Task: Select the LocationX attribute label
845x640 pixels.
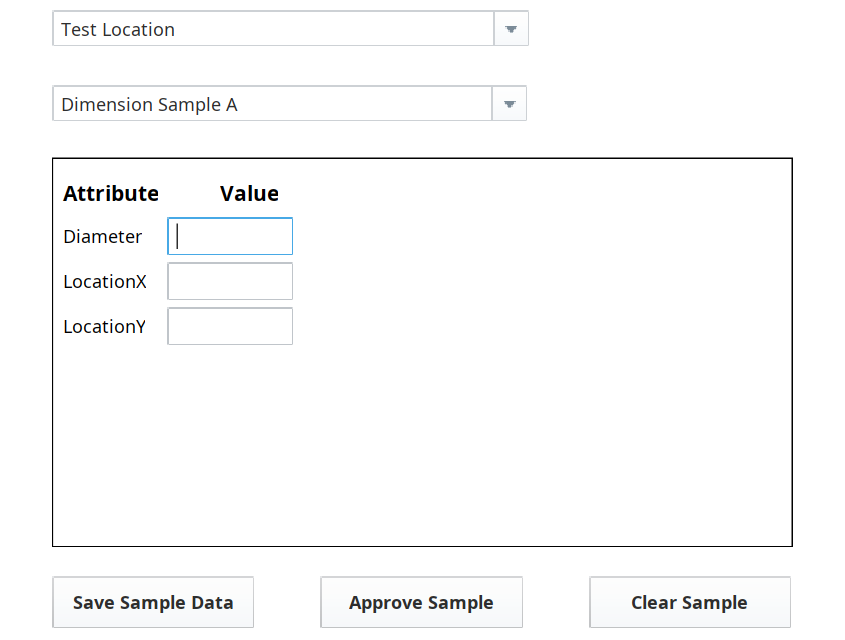Action: pyautogui.click(x=105, y=282)
